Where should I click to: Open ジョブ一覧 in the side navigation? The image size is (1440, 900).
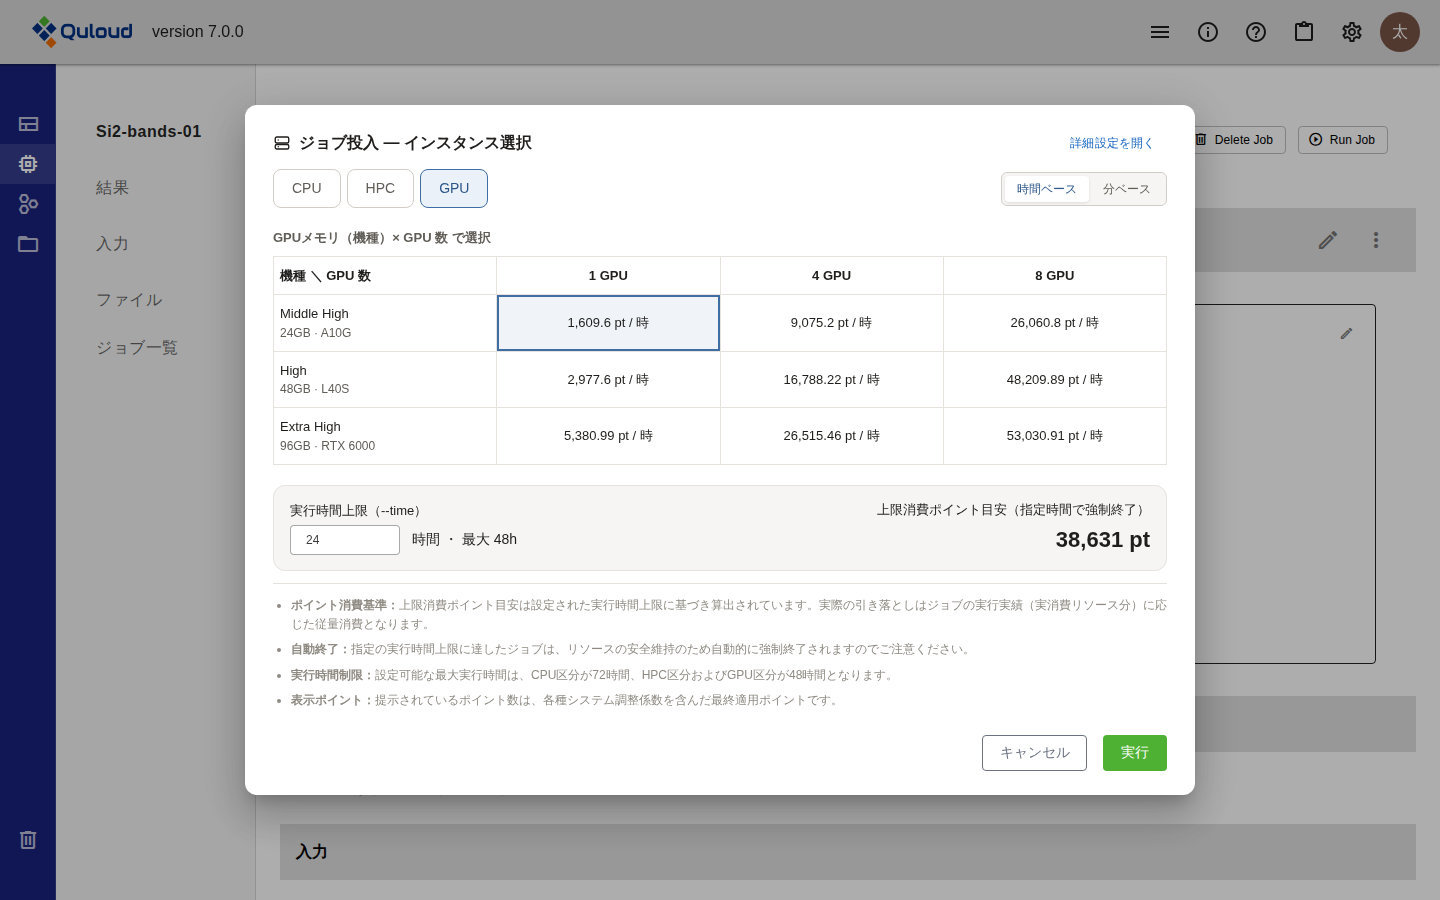137,348
